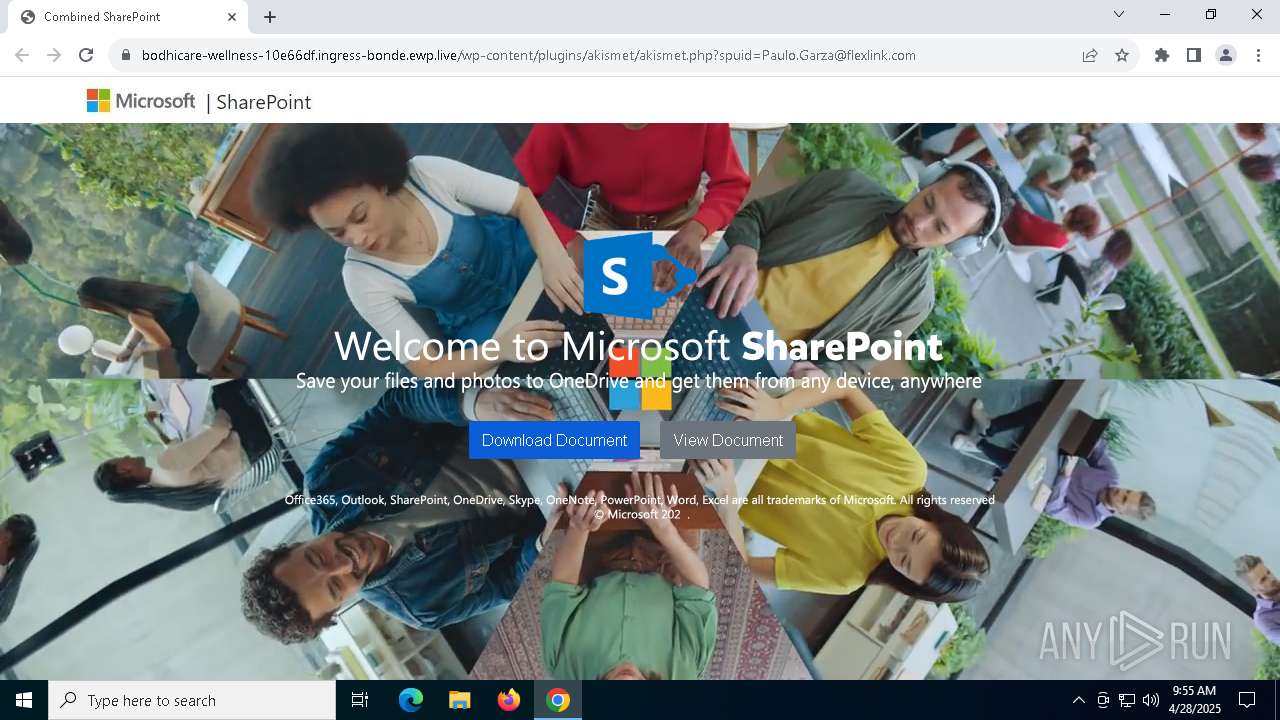This screenshot has height=720, width=1280.
Task: Click the meet-now tray icon
Action: coord(1102,700)
